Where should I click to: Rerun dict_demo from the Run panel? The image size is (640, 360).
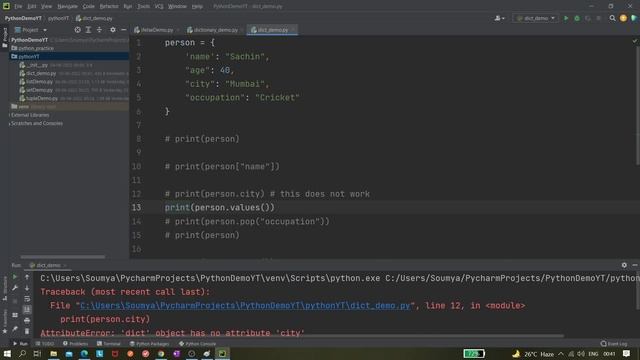point(15,277)
